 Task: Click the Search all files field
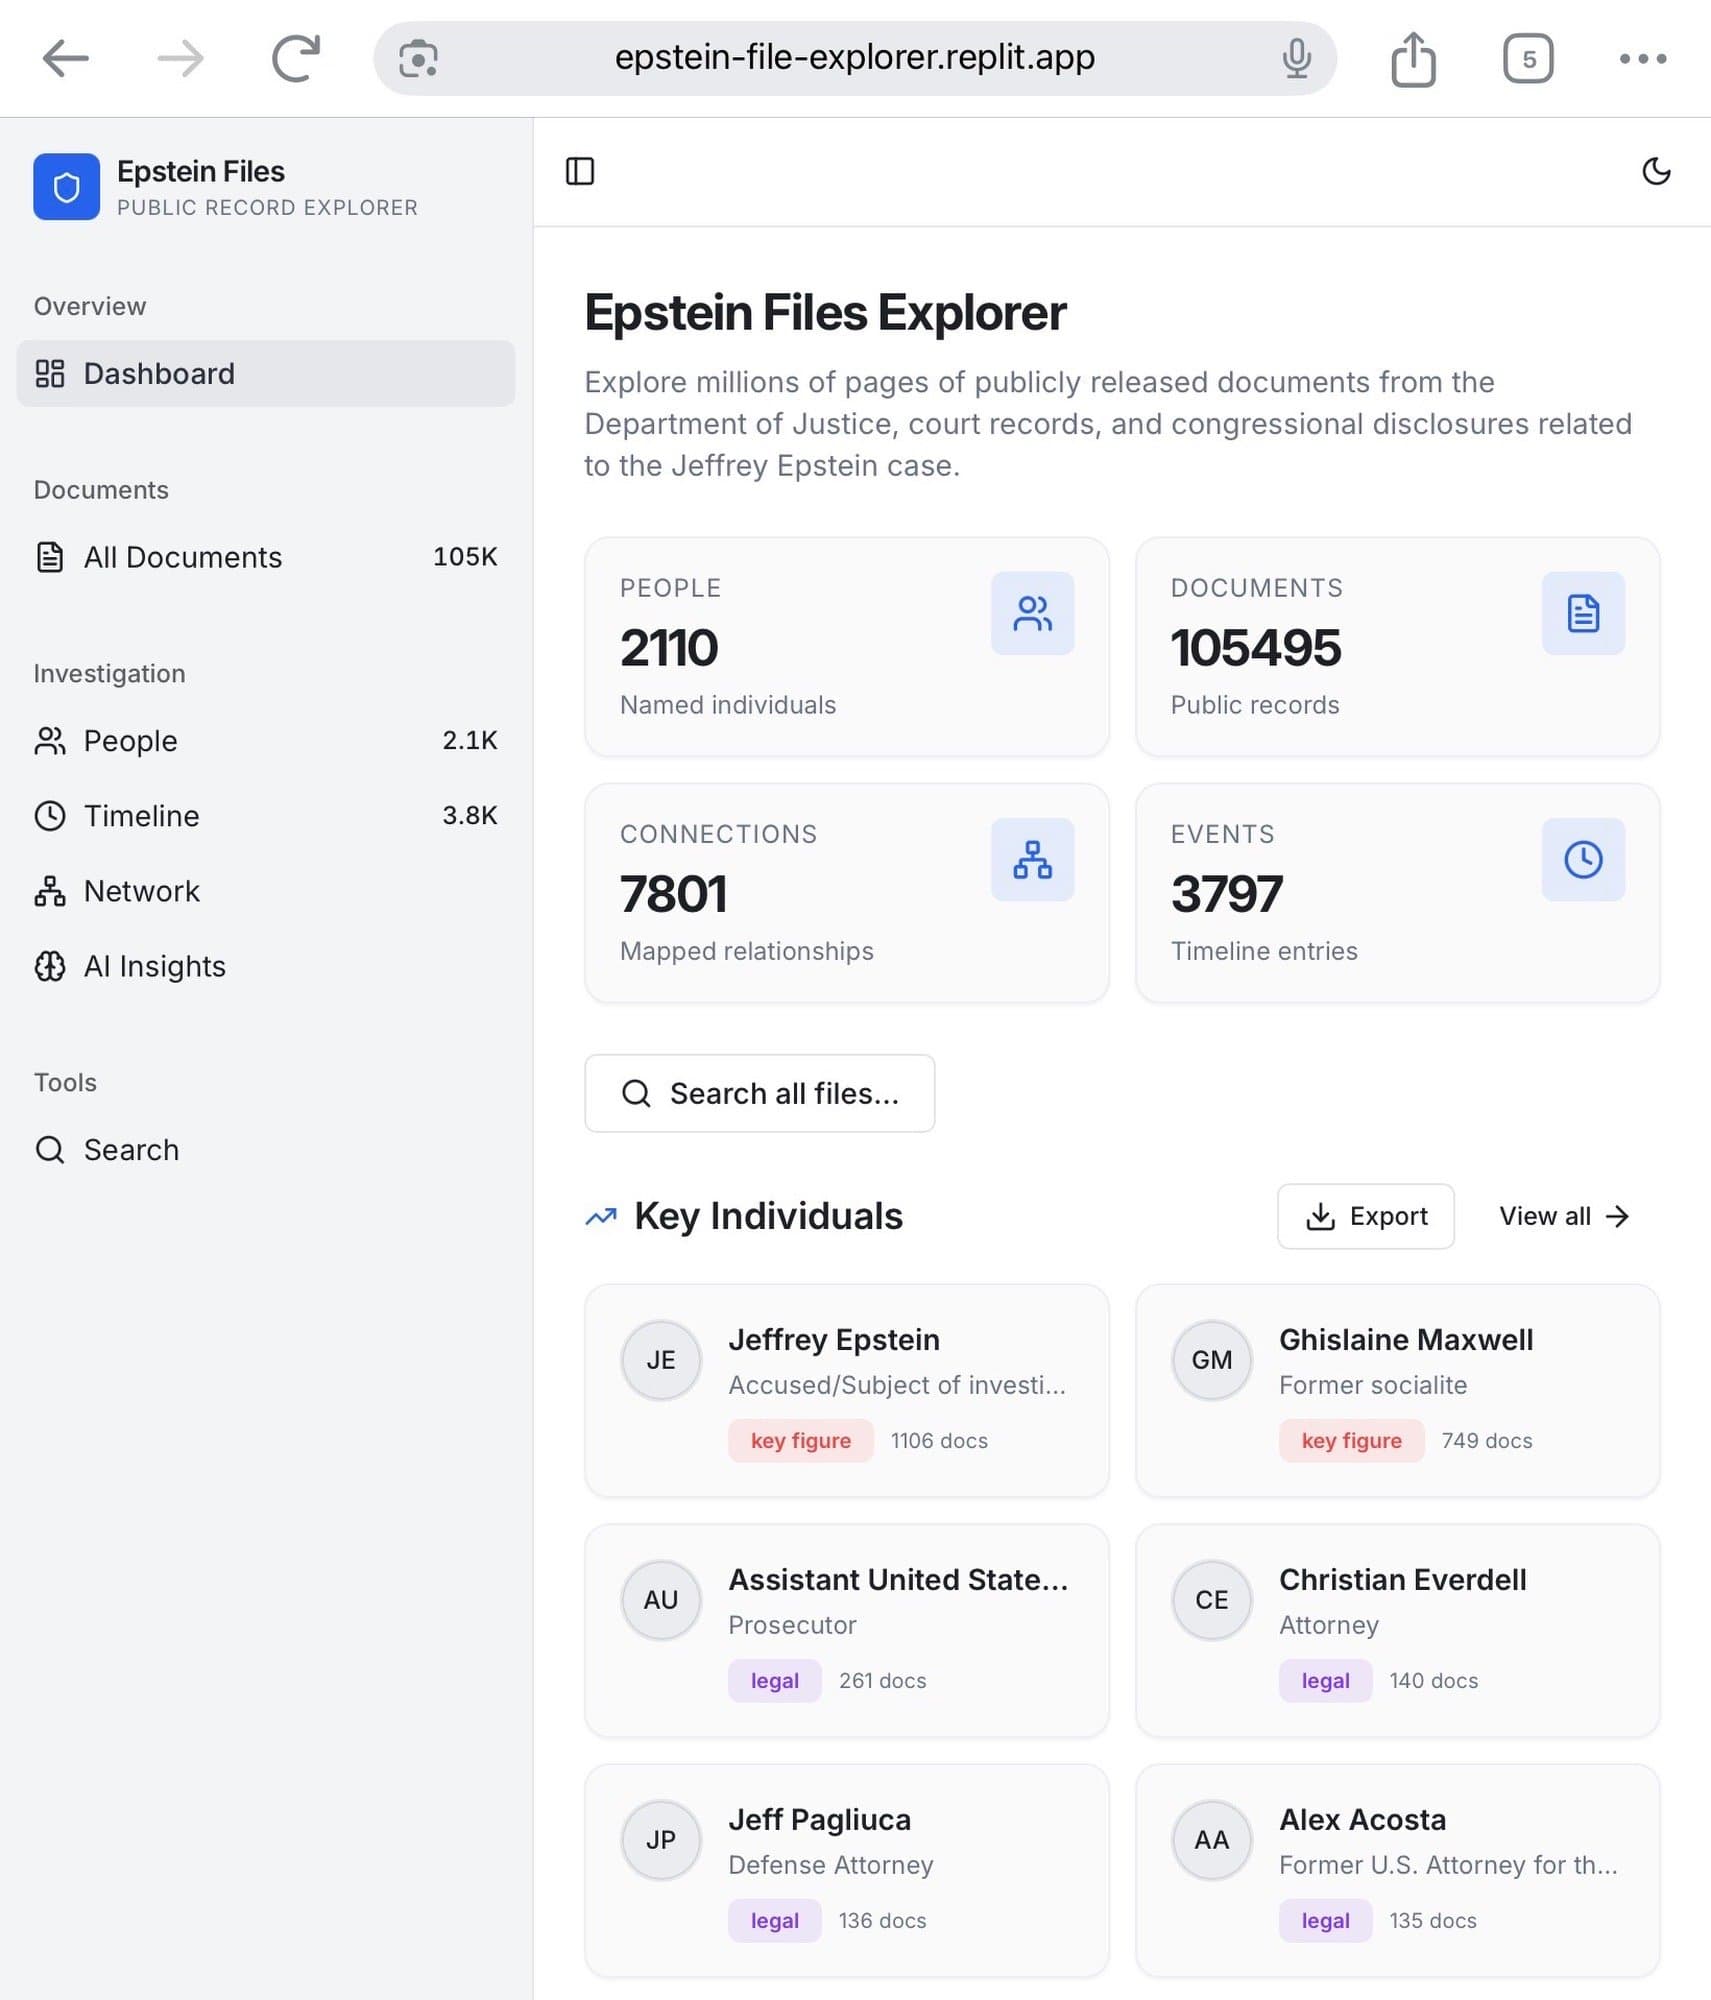tap(759, 1093)
